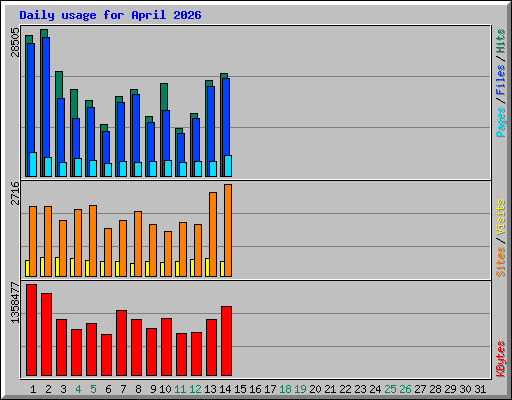Click day 8 on the x-axis

click(x=138, y=389)
